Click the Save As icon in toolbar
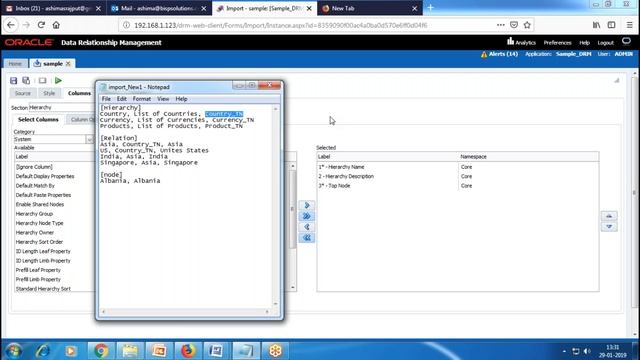Image resolution: width=640 pixels, height=360 pixels. [x=26, y=80]
